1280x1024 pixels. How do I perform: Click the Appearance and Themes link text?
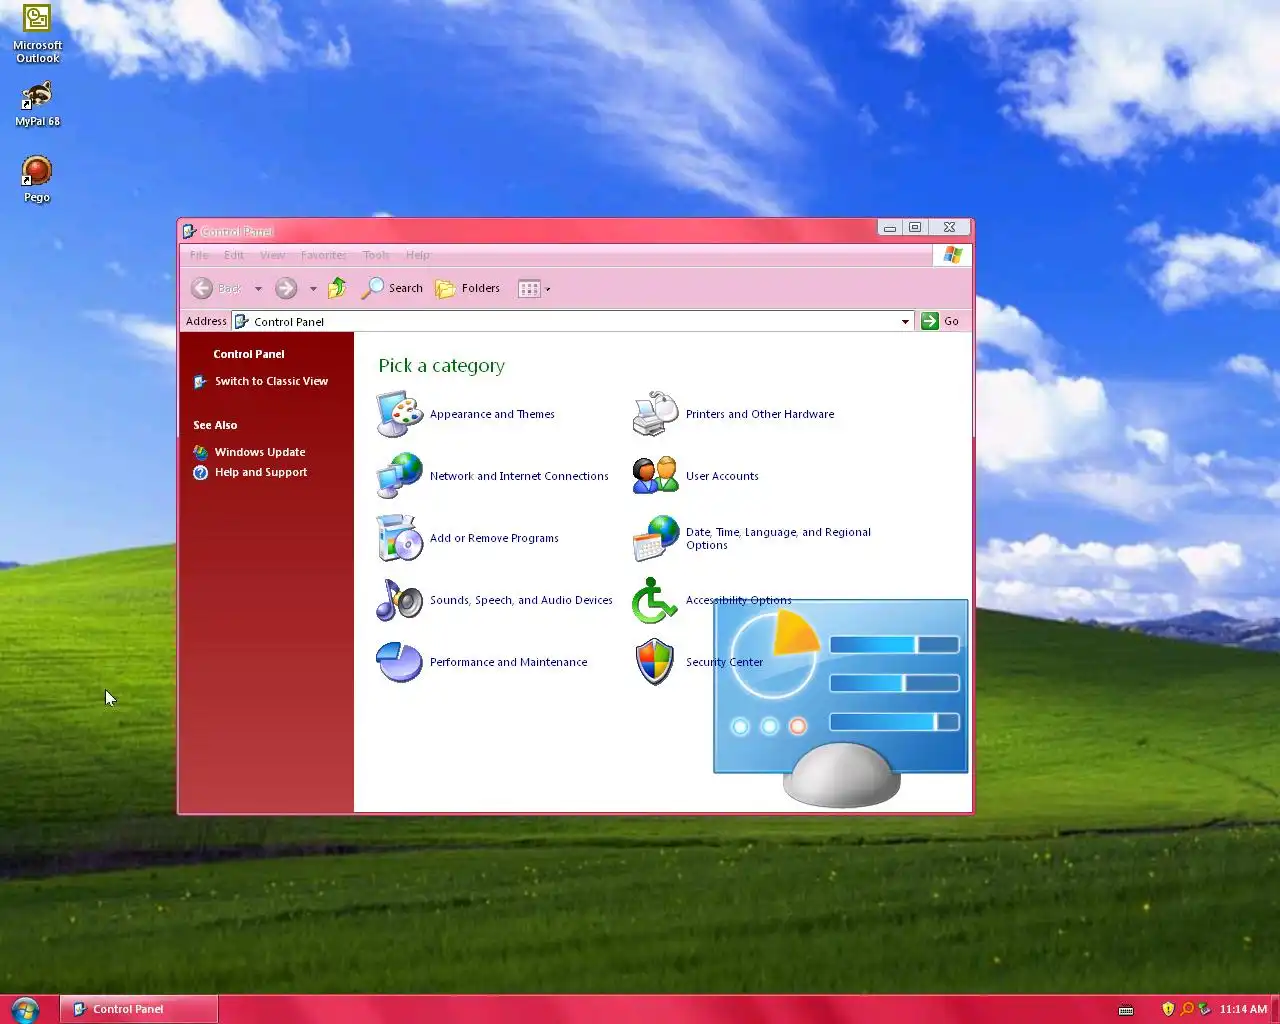coord(492,414)
